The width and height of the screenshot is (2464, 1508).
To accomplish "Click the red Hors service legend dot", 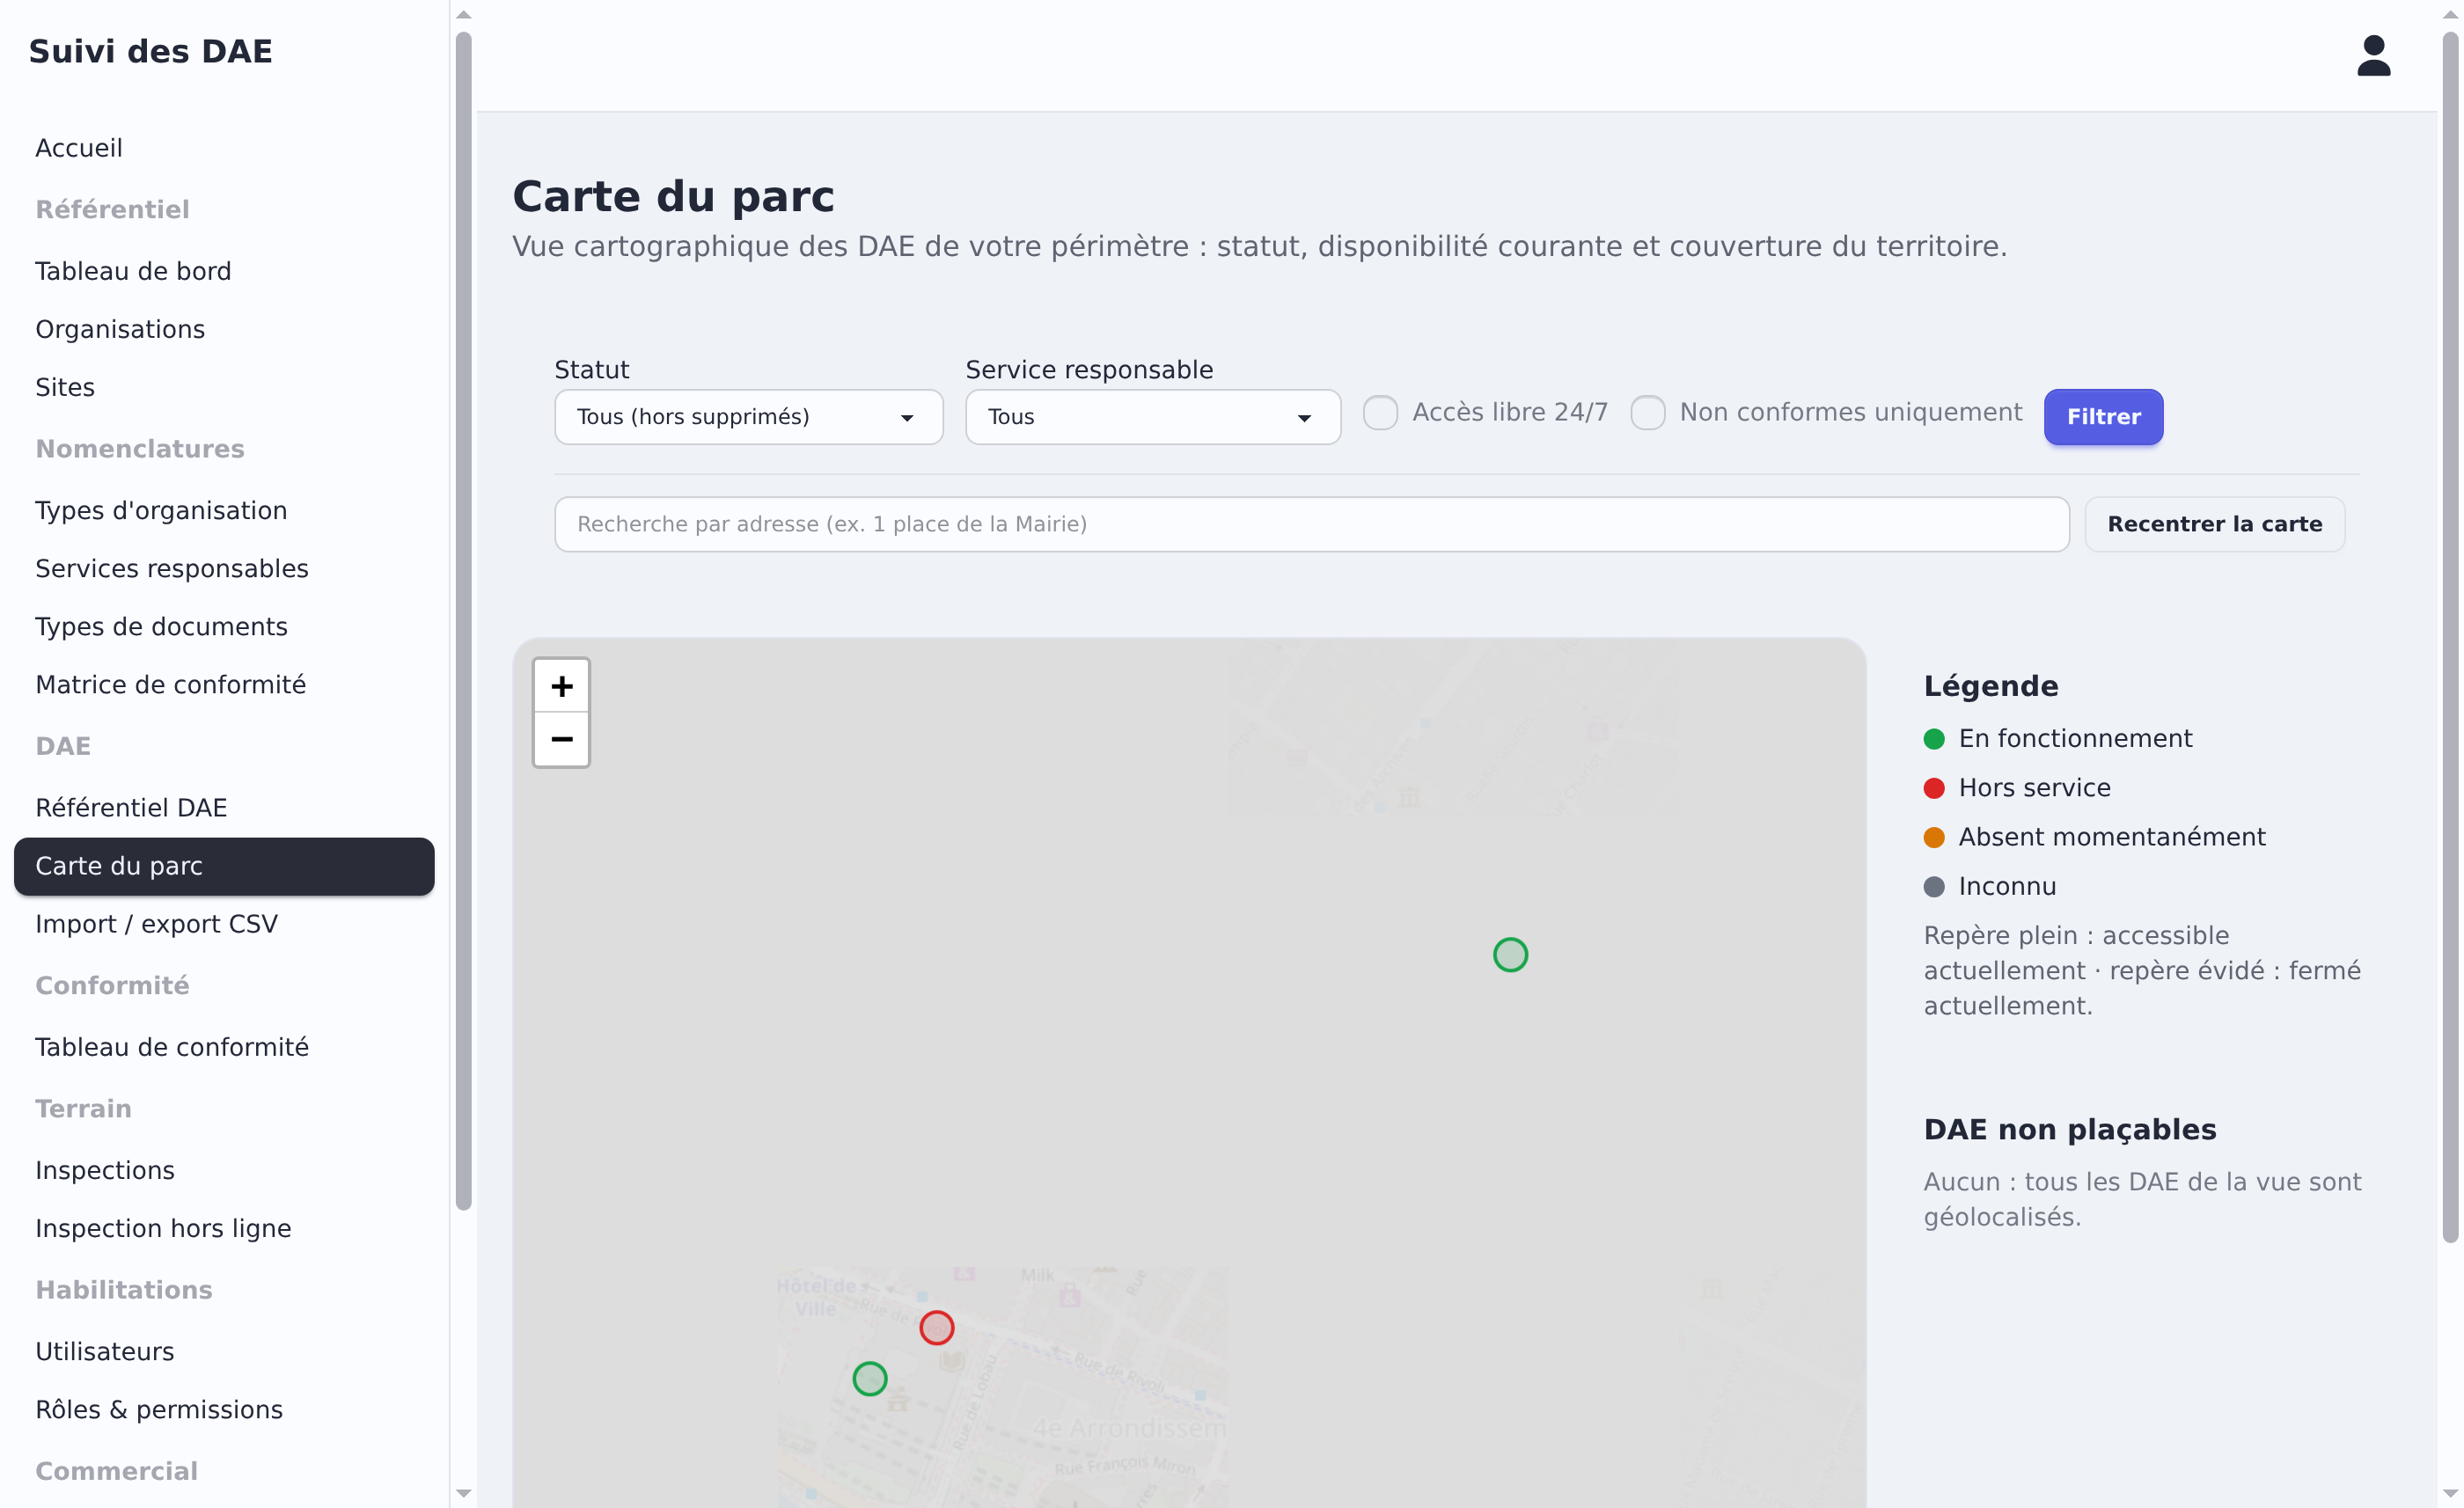I will click(x=1933, y=788).
